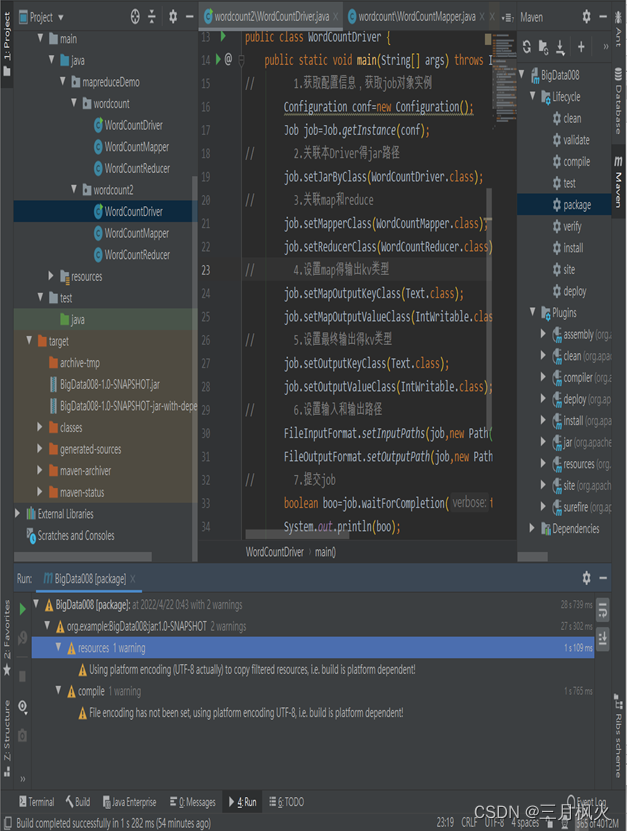627x831 pixels.
Task: Open the Ant side tab
Action: [619, 29]
